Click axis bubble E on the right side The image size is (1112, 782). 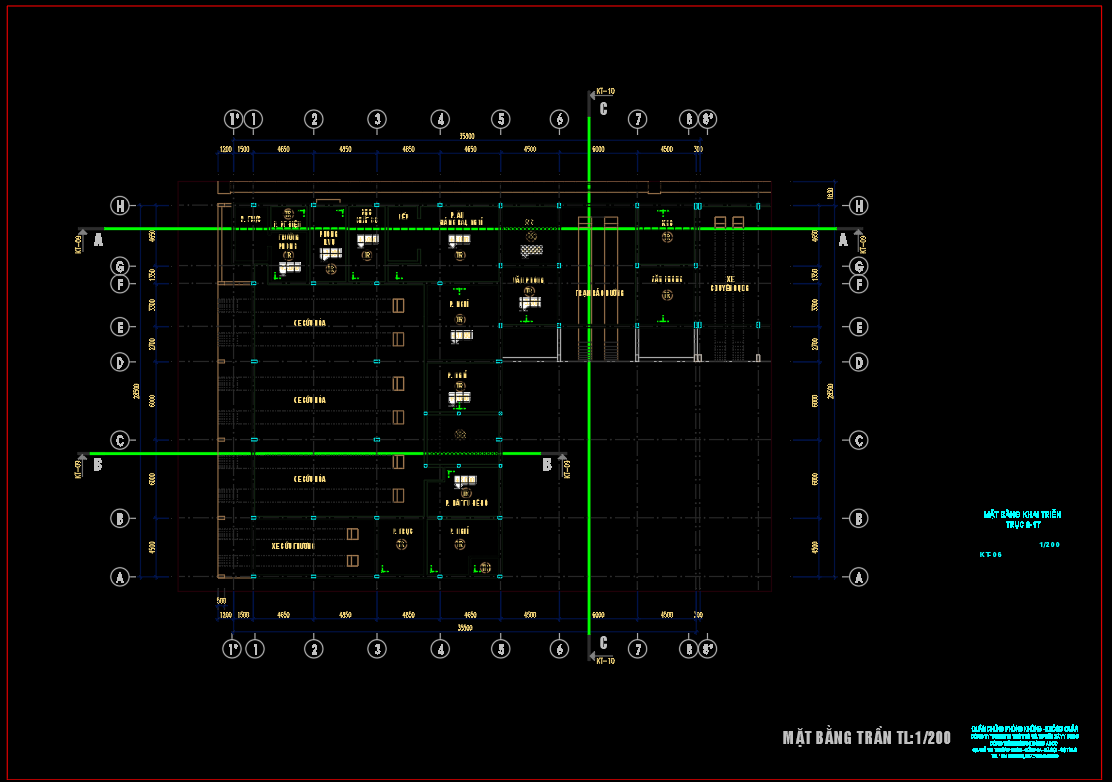(858, 327)
